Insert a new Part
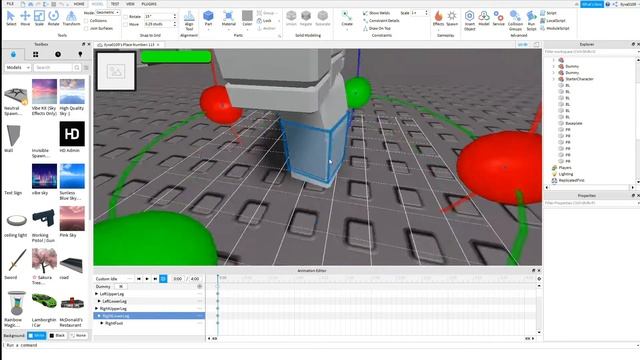Image resolution: width=640 pixels, height=360 pixels. [208, 18]
